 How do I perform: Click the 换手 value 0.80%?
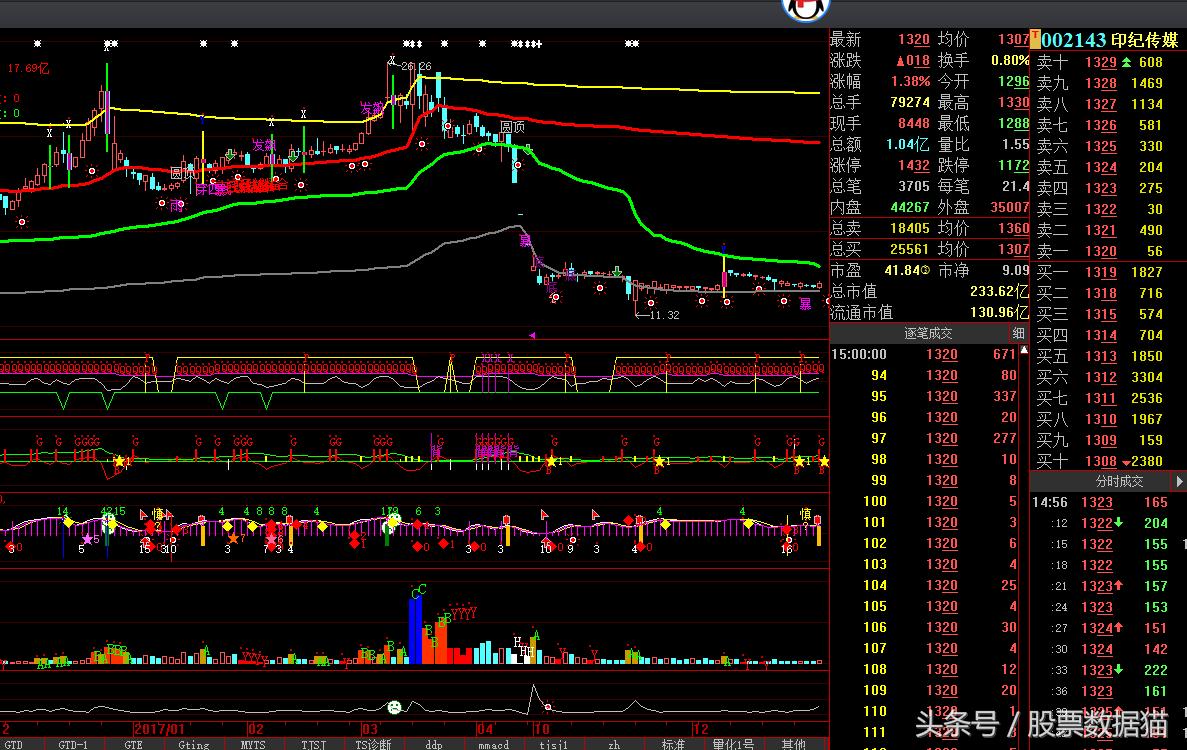(1010, 60)
